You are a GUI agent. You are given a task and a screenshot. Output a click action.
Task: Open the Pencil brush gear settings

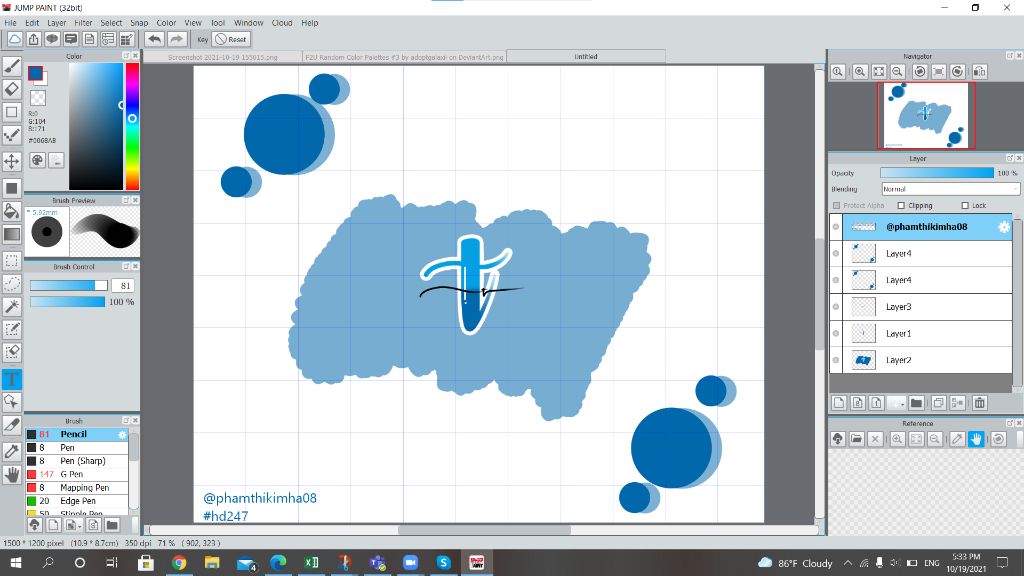pos(122,434)
